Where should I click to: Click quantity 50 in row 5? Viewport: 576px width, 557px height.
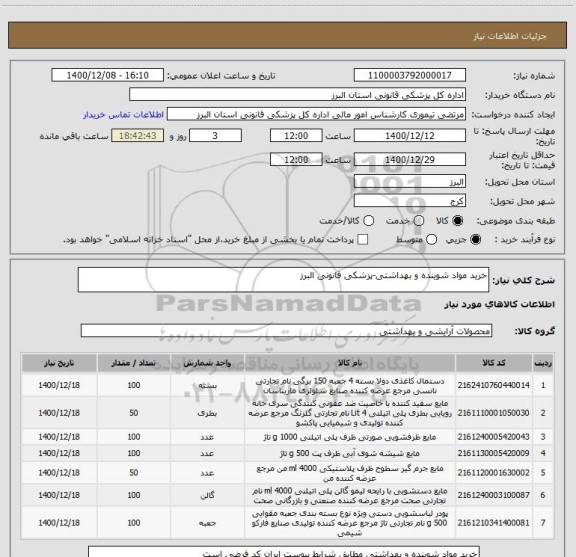point(134,472)
